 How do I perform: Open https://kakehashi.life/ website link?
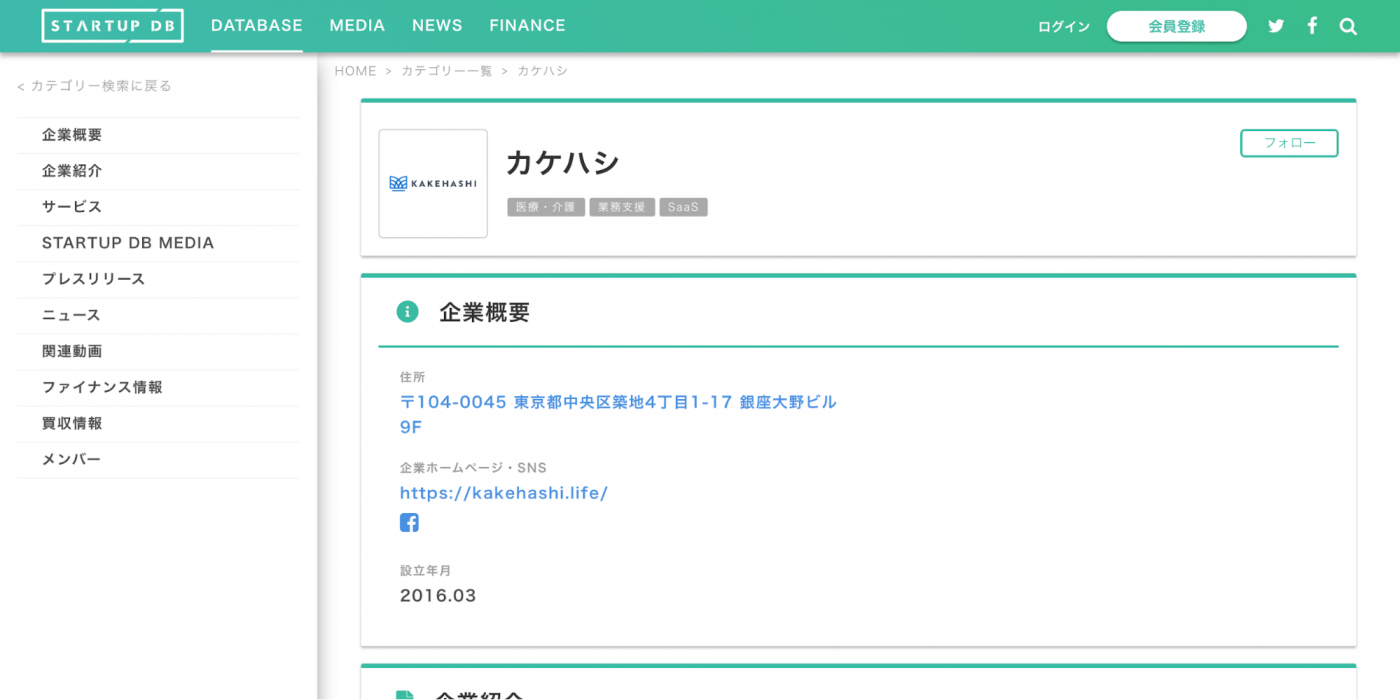pyautogui.click(x=504, y=492)
